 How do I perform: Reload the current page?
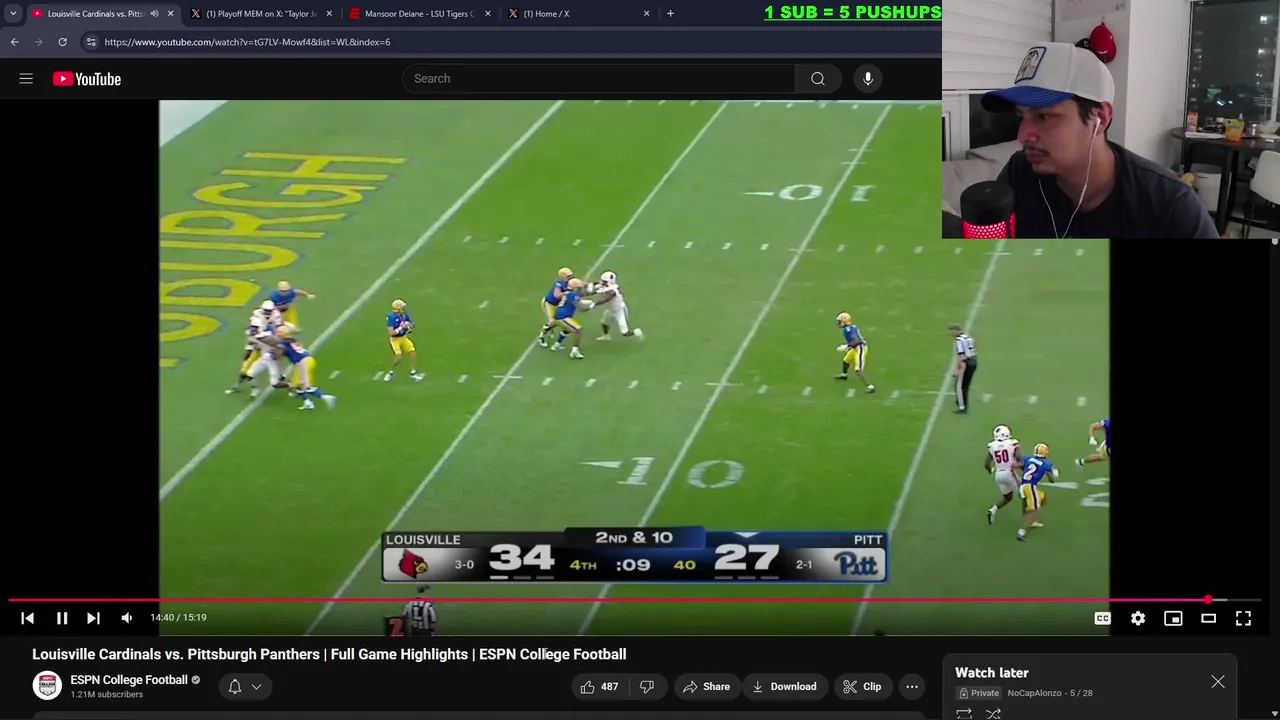(62, 42)
